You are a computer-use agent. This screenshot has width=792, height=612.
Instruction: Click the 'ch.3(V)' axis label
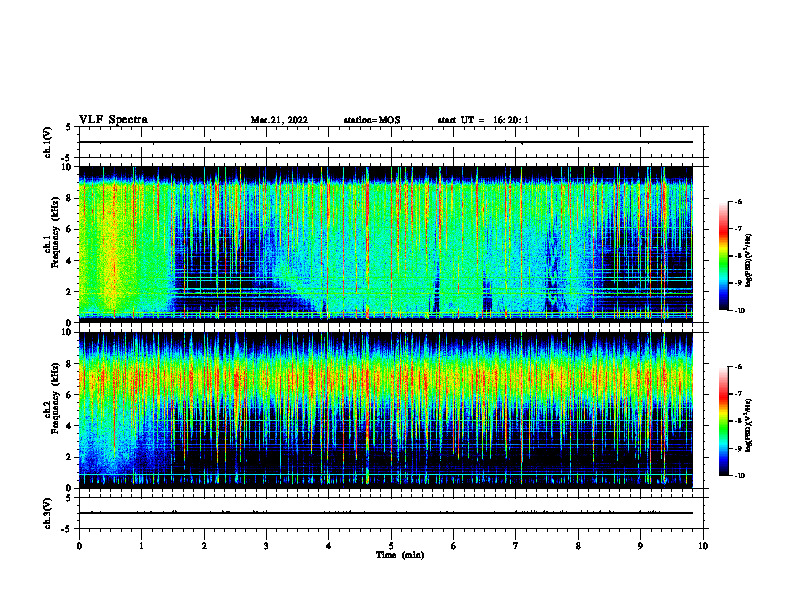coord(48,514)
